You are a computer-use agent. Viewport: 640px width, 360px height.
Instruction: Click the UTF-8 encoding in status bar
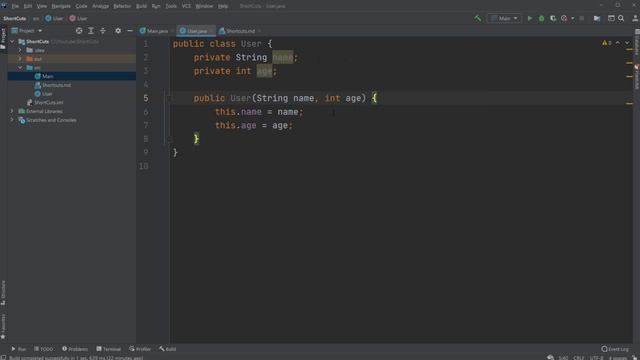point(596,358)
